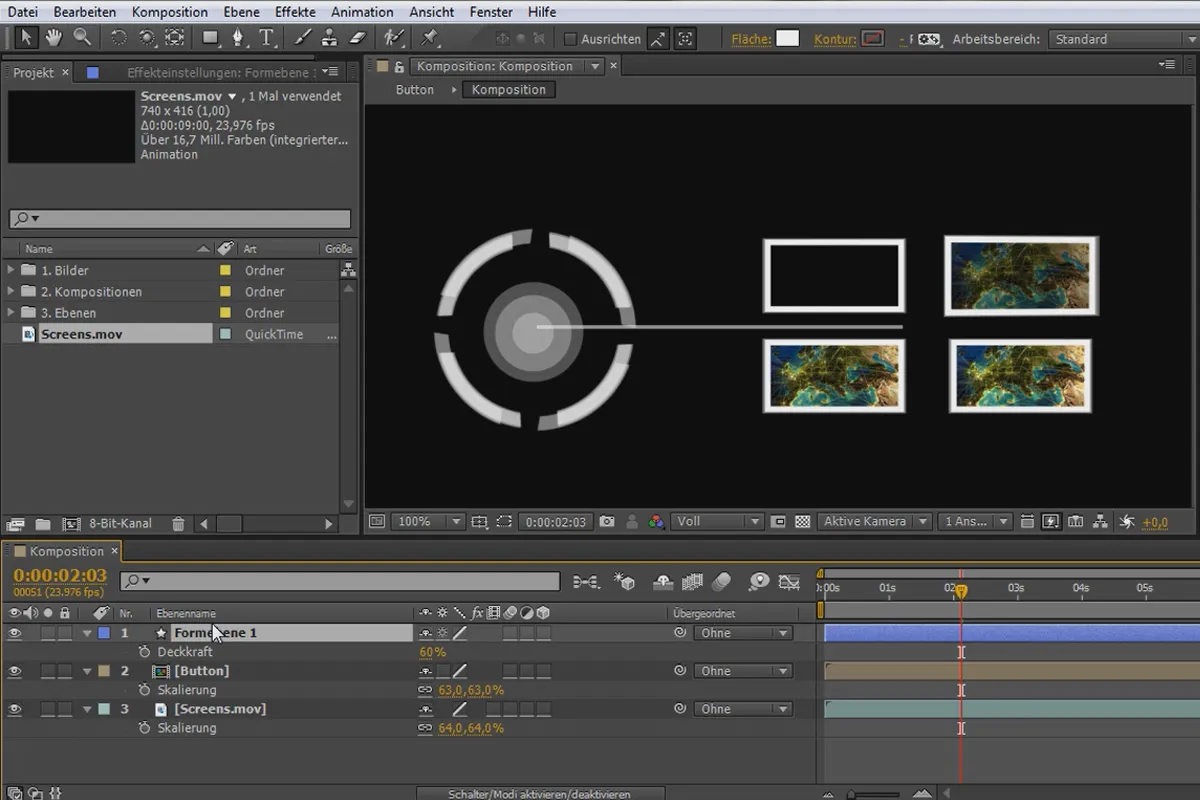Open the Komposition menu
The width and height of the screenshot is (1200, 800).
[x=170, y=12]
